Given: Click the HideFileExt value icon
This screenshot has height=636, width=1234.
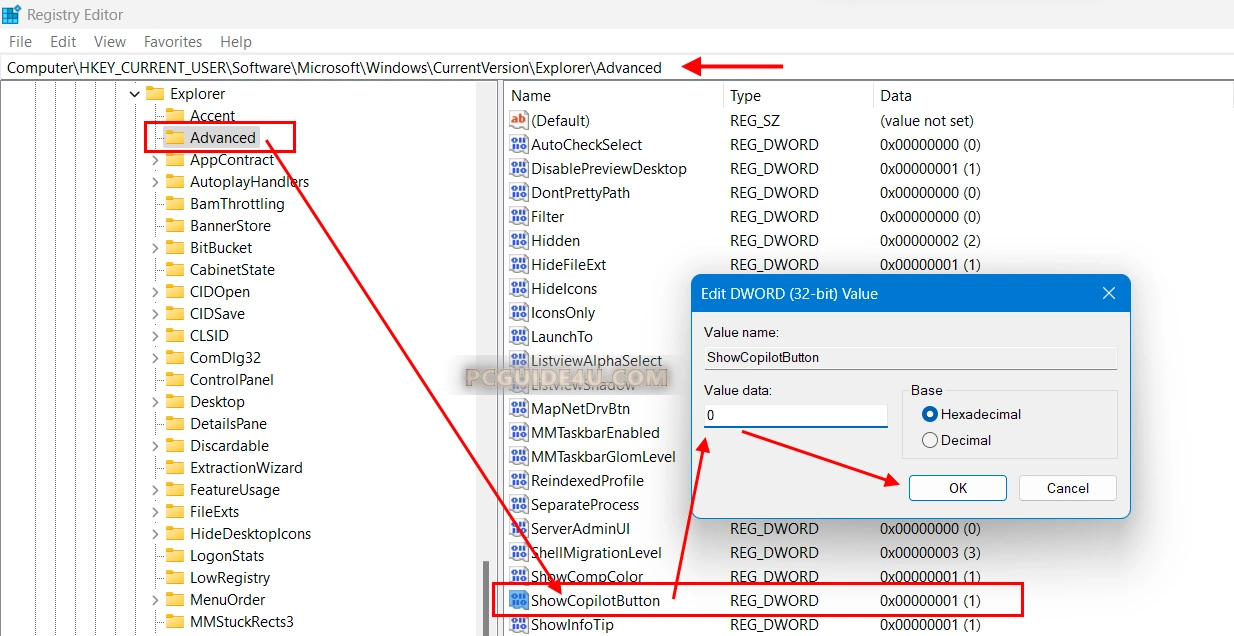Looking at the screenshot, I should coord(518,264).
